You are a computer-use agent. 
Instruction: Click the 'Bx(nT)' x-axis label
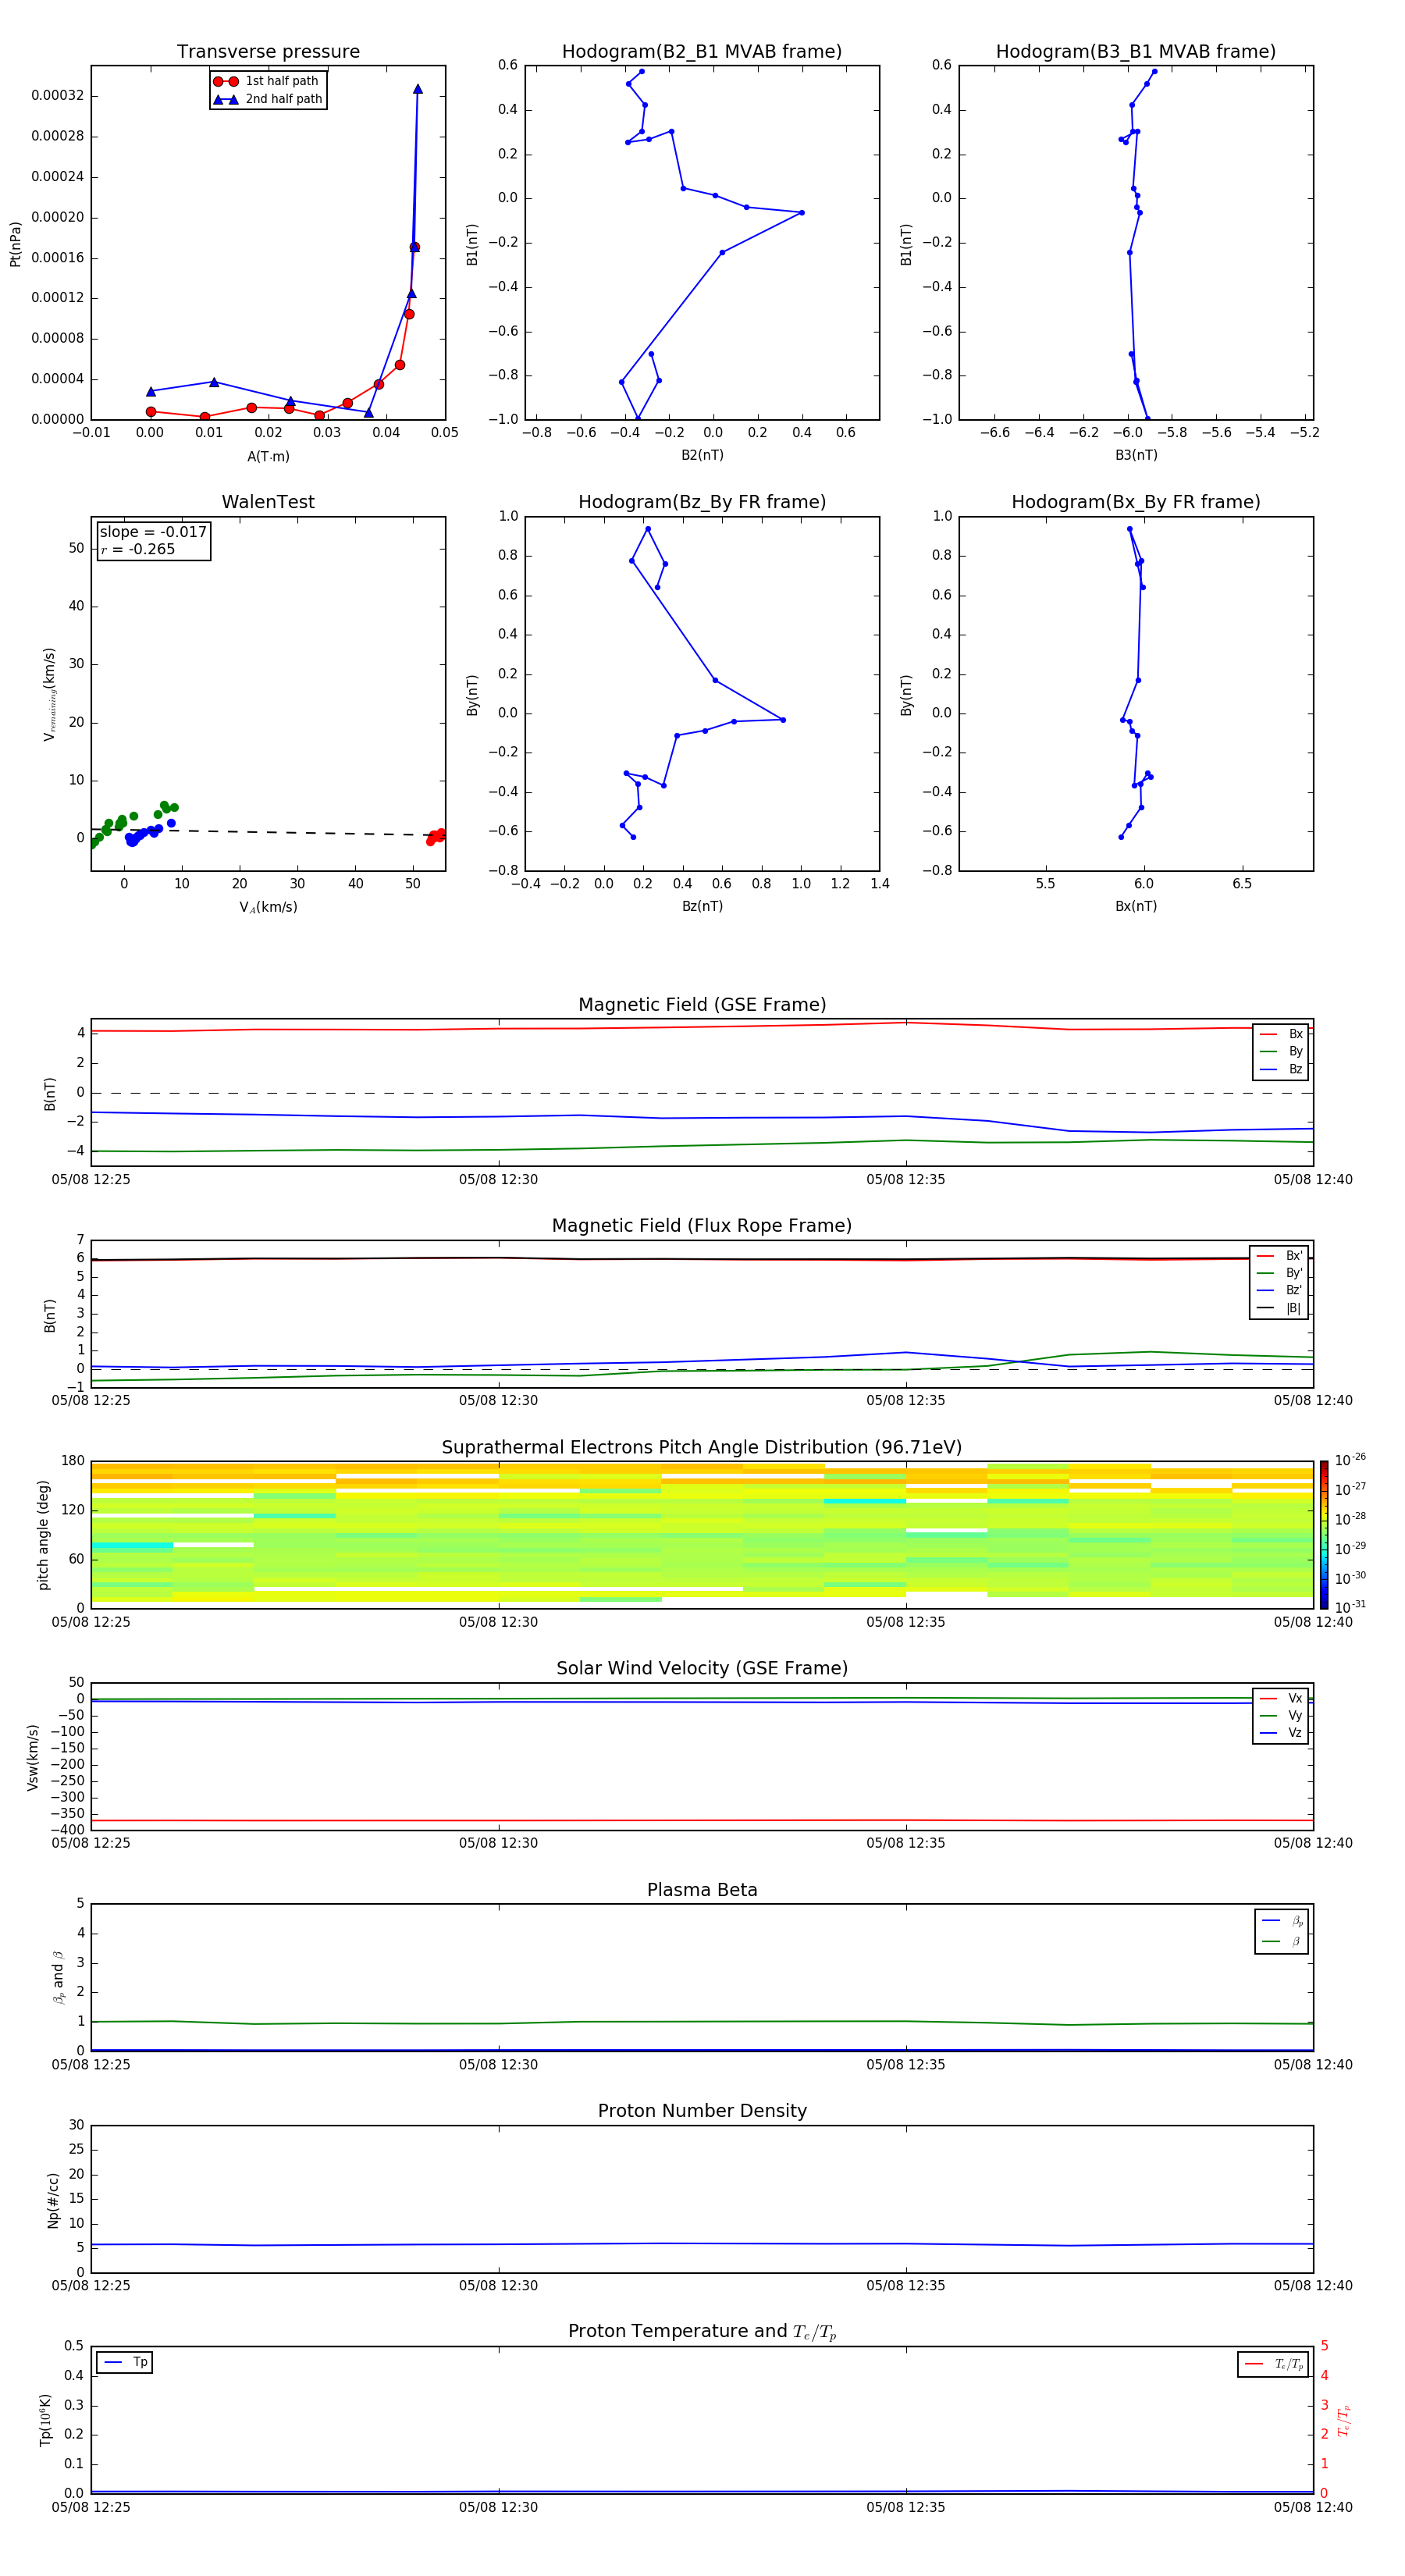1136,906
